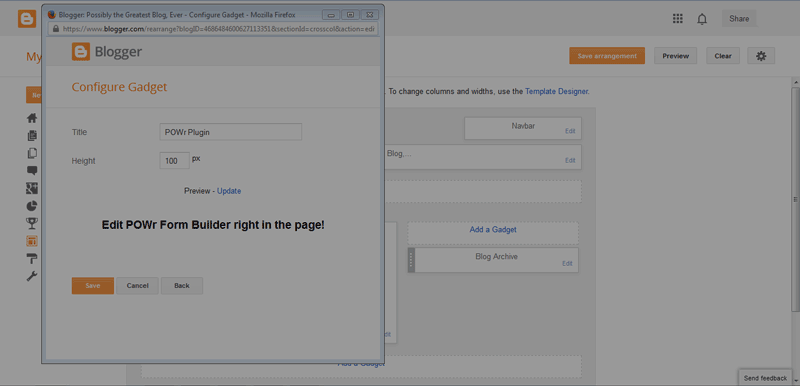Open the Layout icon in sidebar
800x386 pixels.
coord(32,241)
